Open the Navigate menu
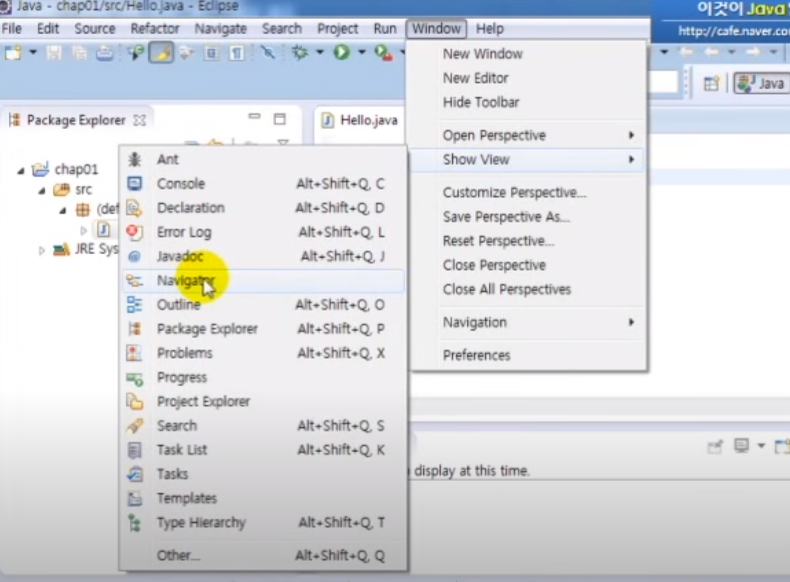 (x=221, y=29)
